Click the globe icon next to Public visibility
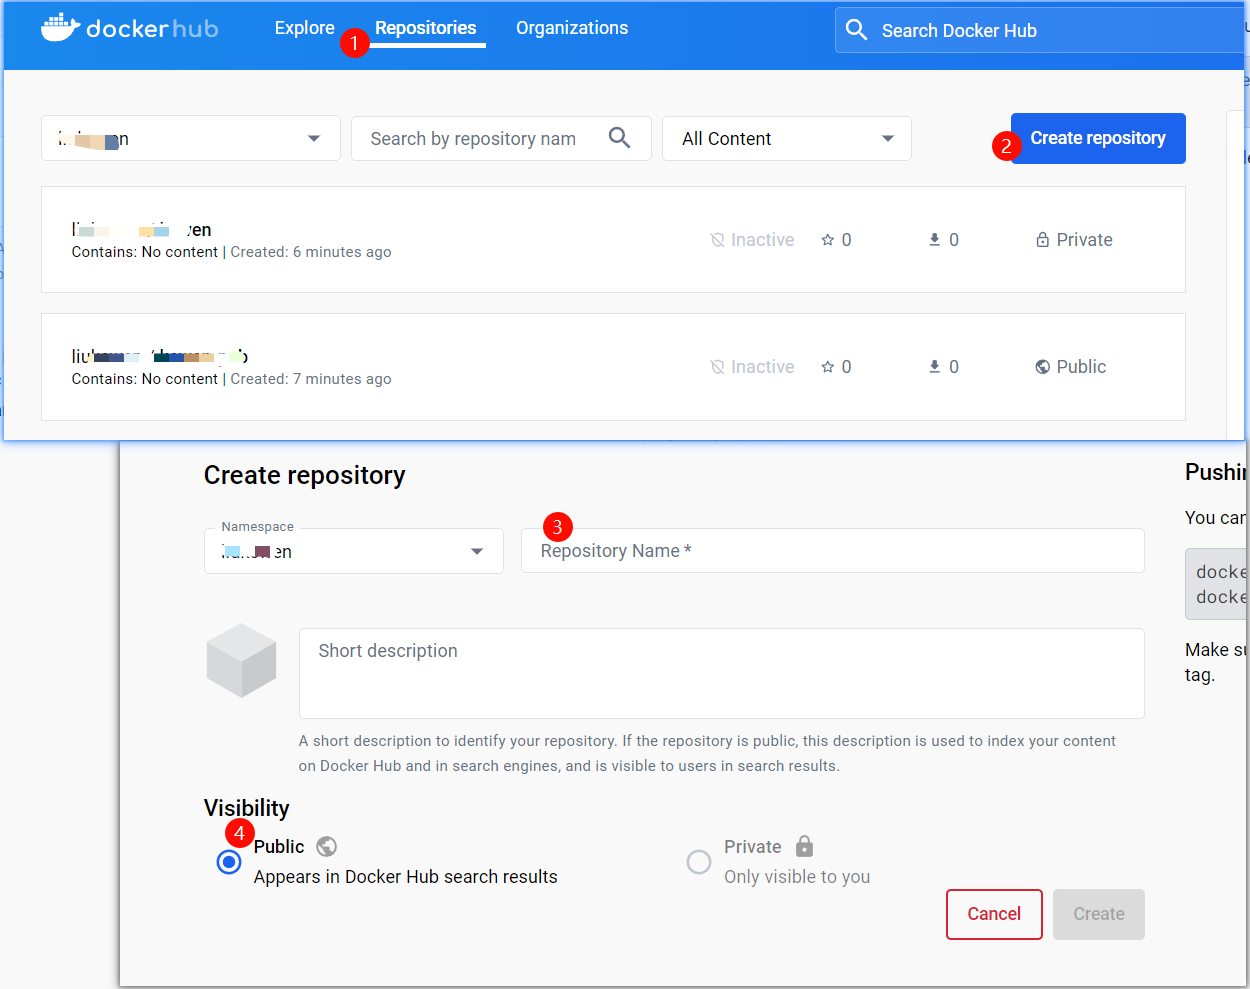The width and height of the screenshot is (1250, 989). coord(326,847)
